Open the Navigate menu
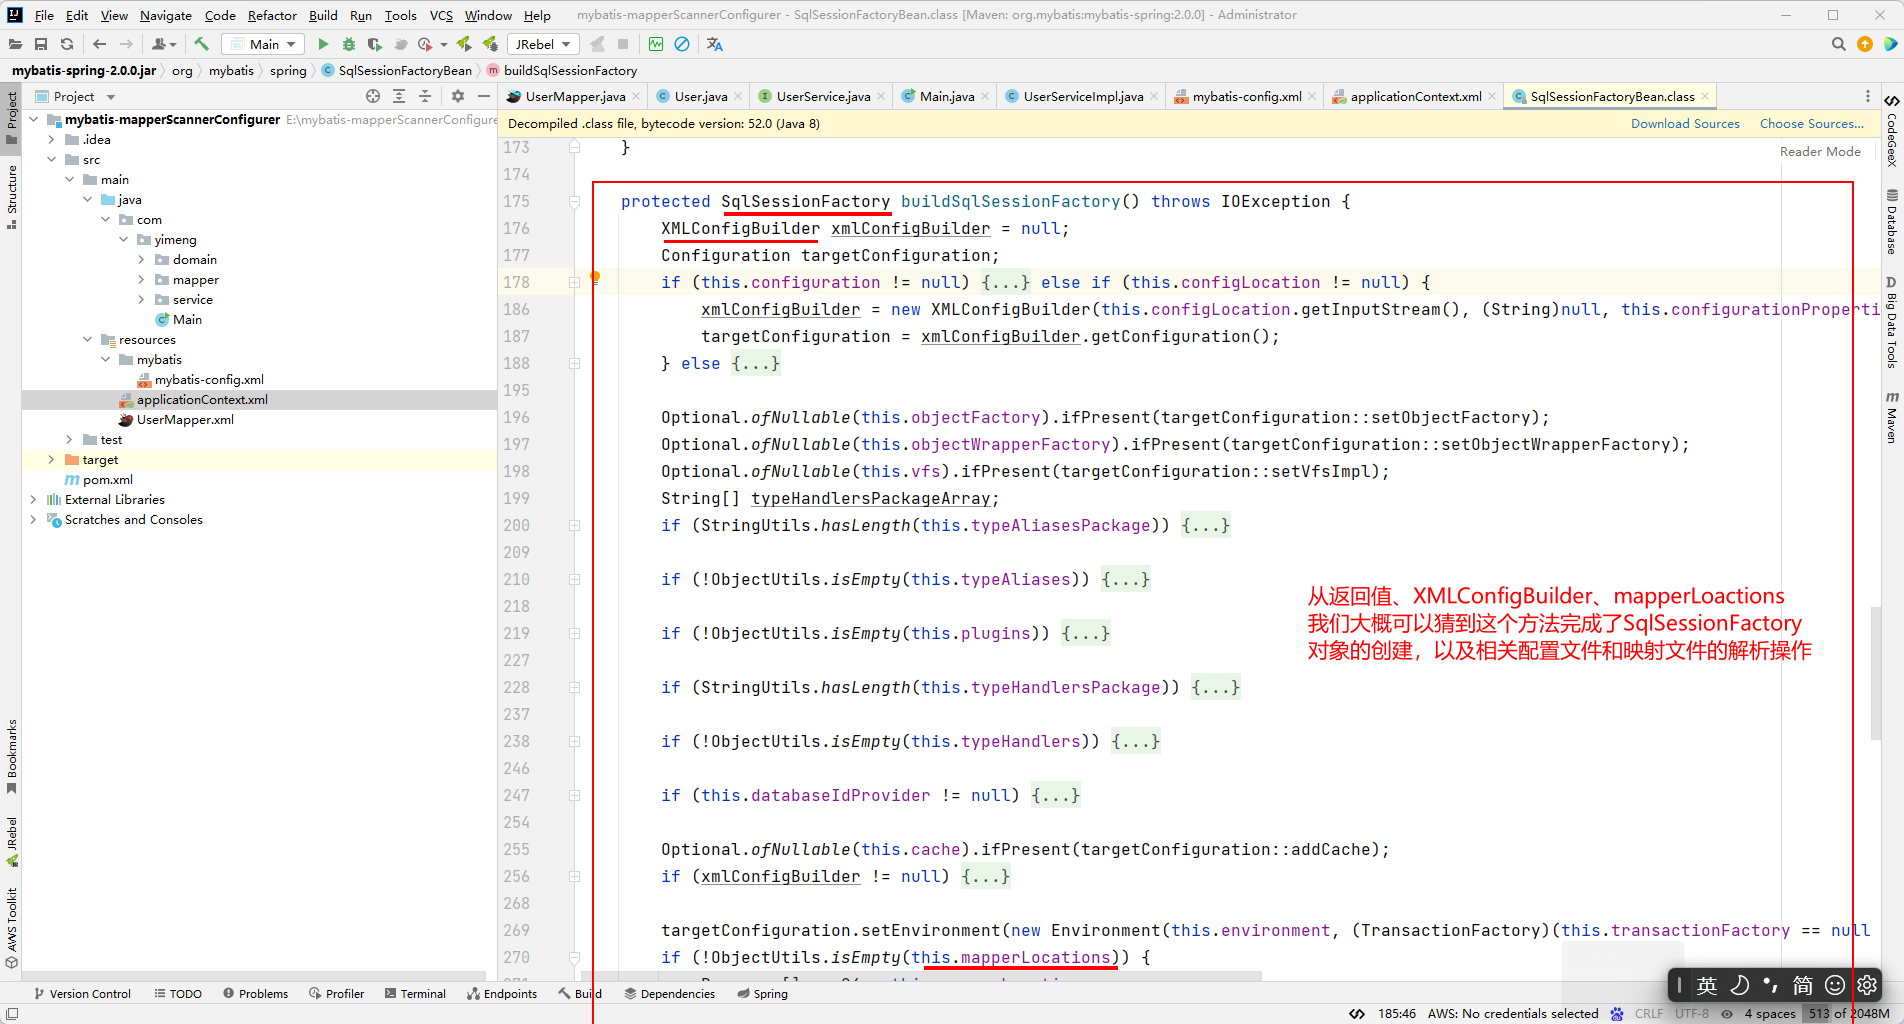1904x1024 pixels. coord(165,15)
